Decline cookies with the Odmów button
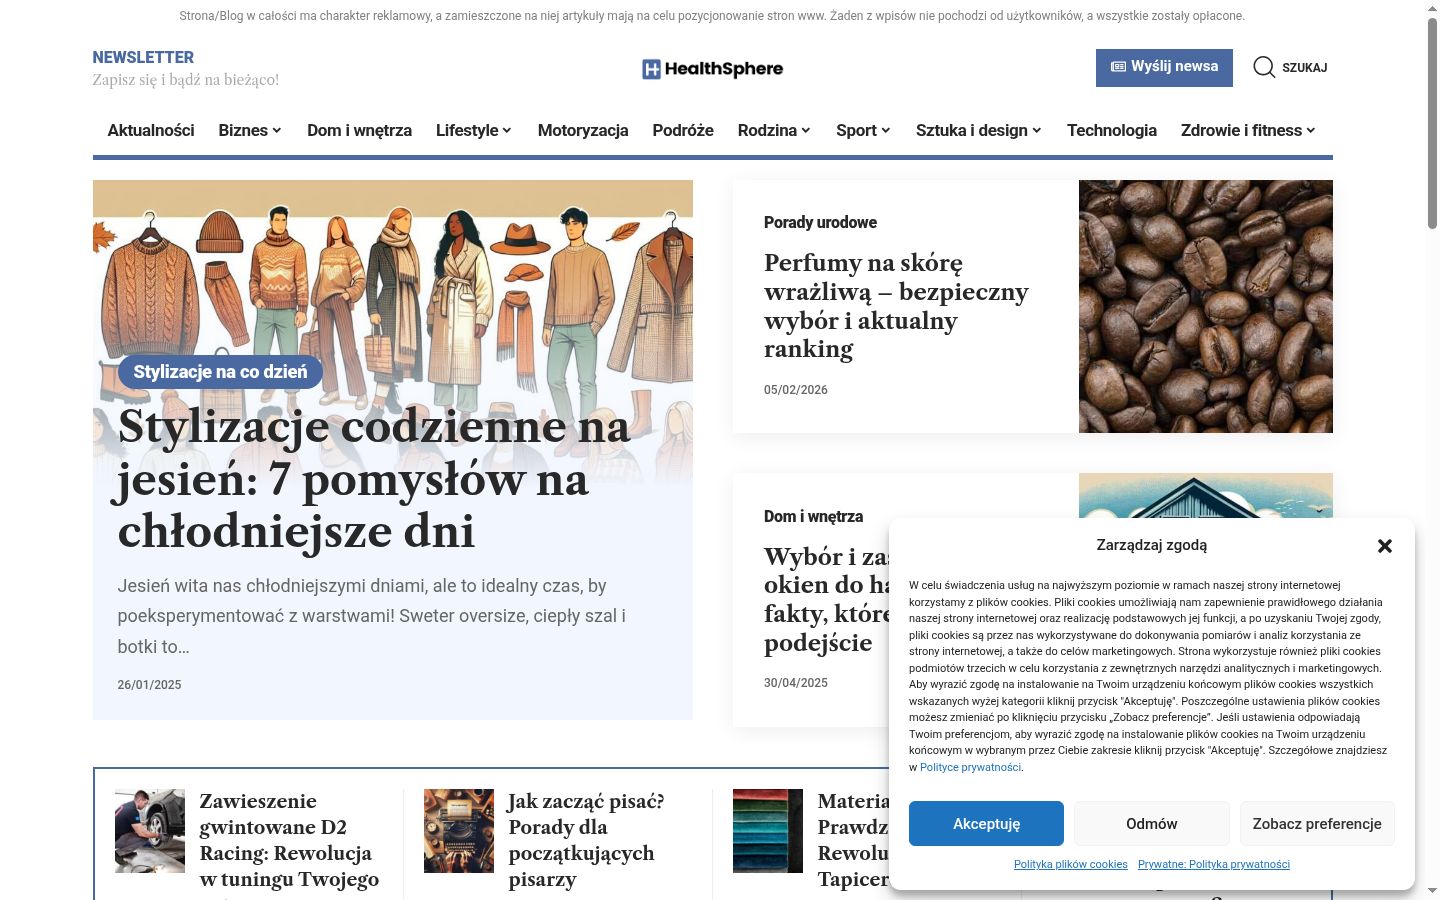Screen dimensions: 1440x900 (1152, 824)
